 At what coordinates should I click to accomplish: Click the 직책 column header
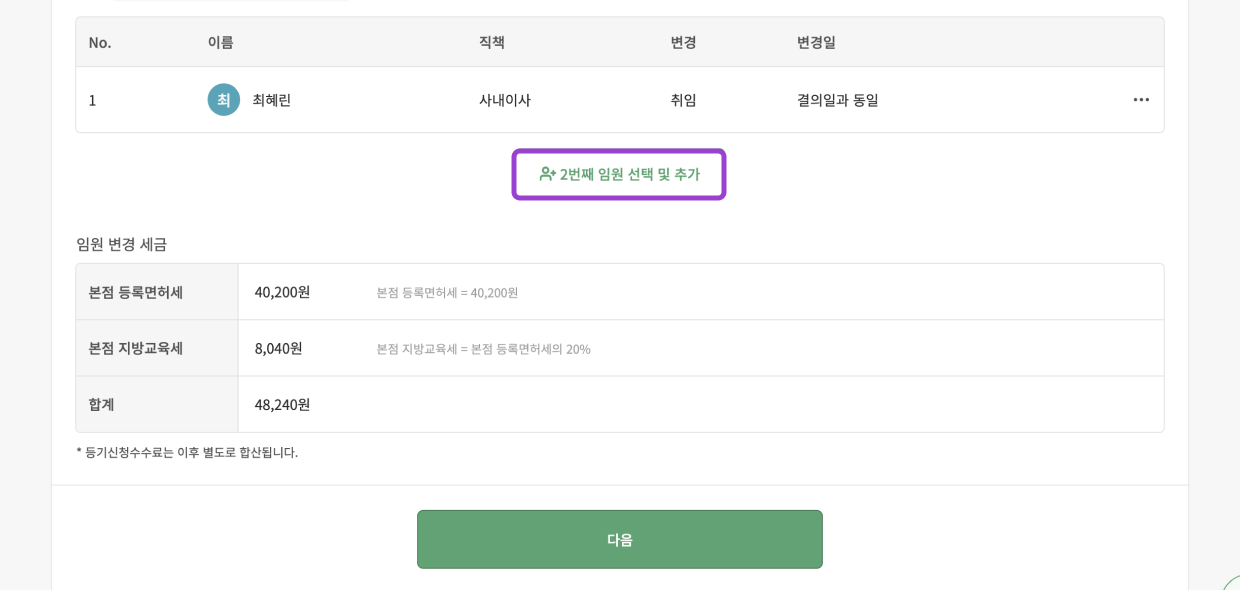tap(492, 42)
